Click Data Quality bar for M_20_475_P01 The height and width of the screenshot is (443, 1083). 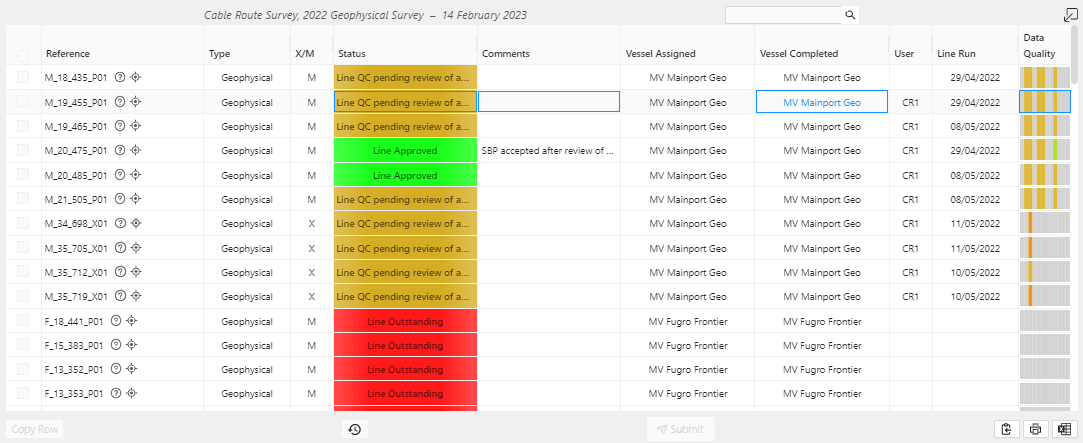pos(1044,150)
